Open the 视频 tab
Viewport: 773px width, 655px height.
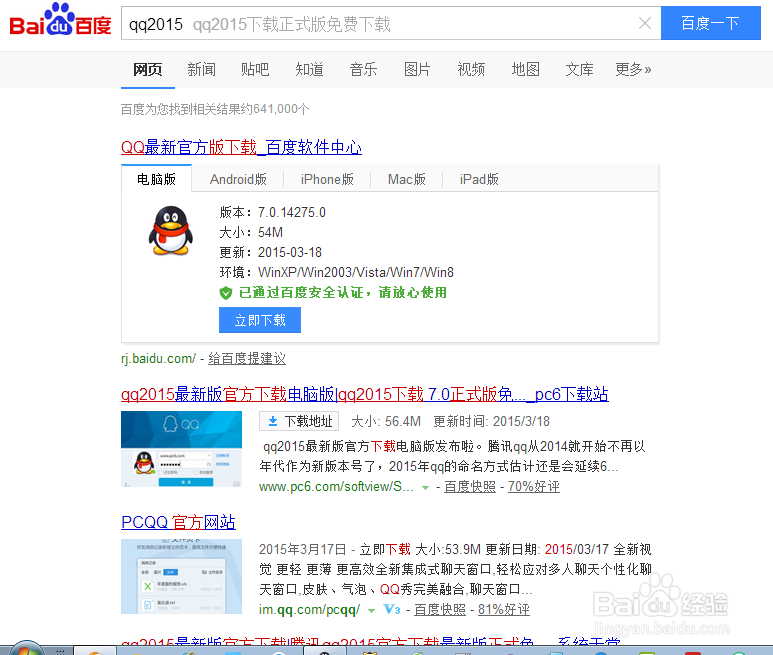coord(471,69)
